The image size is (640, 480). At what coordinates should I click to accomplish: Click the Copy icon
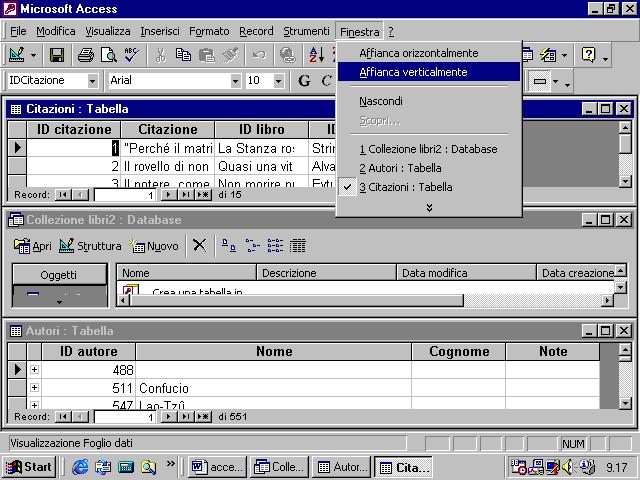click(x=183, y=55)
